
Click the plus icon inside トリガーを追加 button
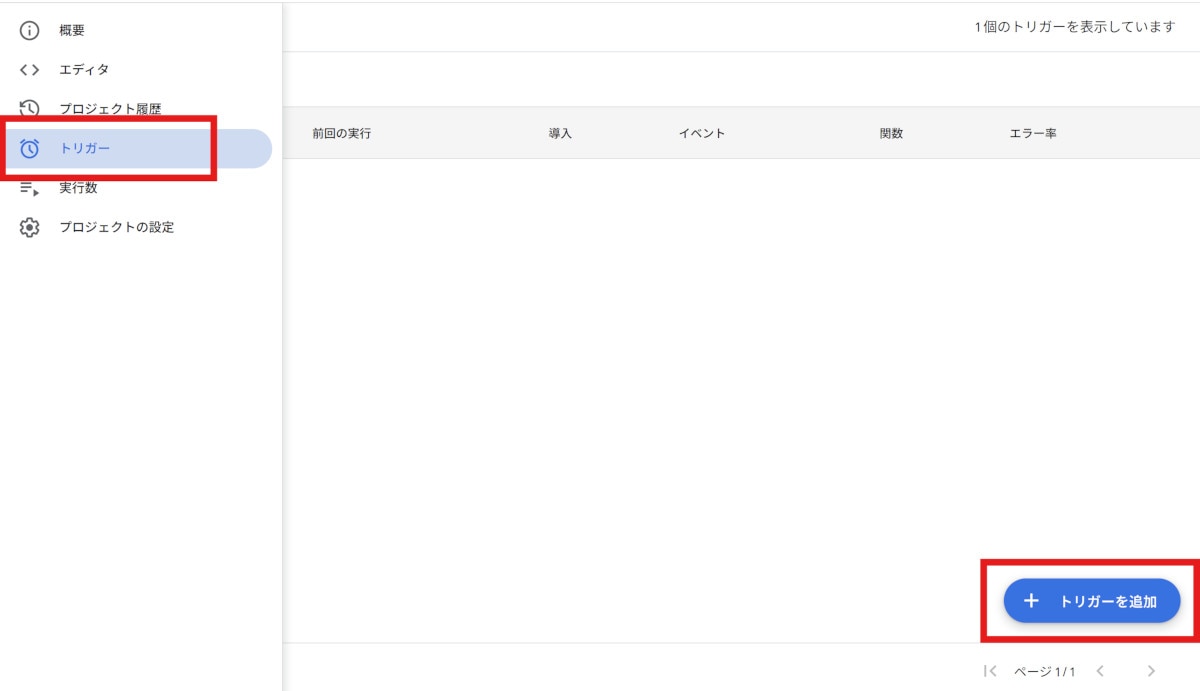pos(1031,601)
